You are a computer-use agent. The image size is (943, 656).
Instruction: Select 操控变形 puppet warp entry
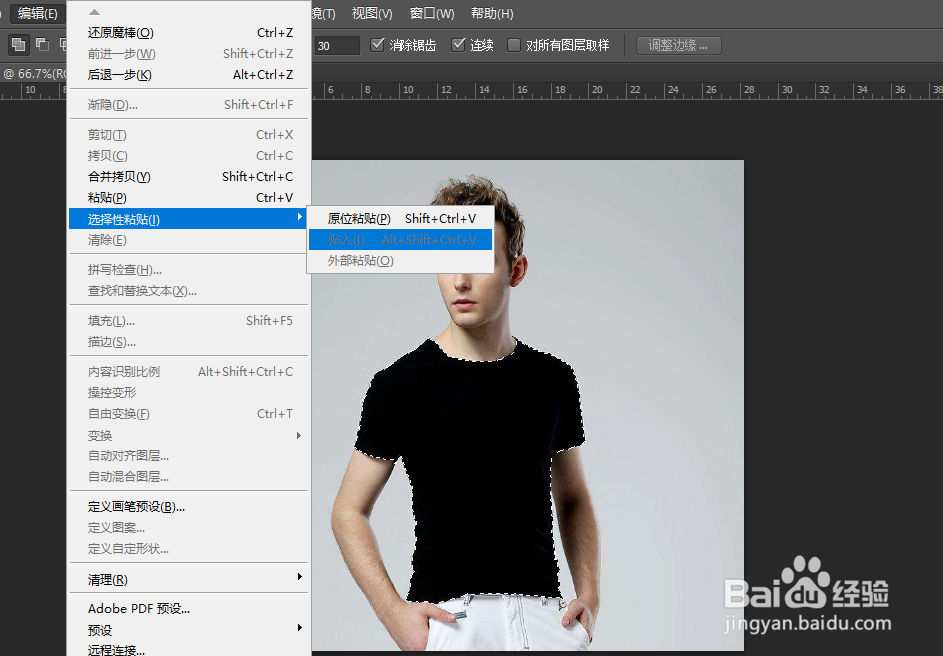coord(189,393)
